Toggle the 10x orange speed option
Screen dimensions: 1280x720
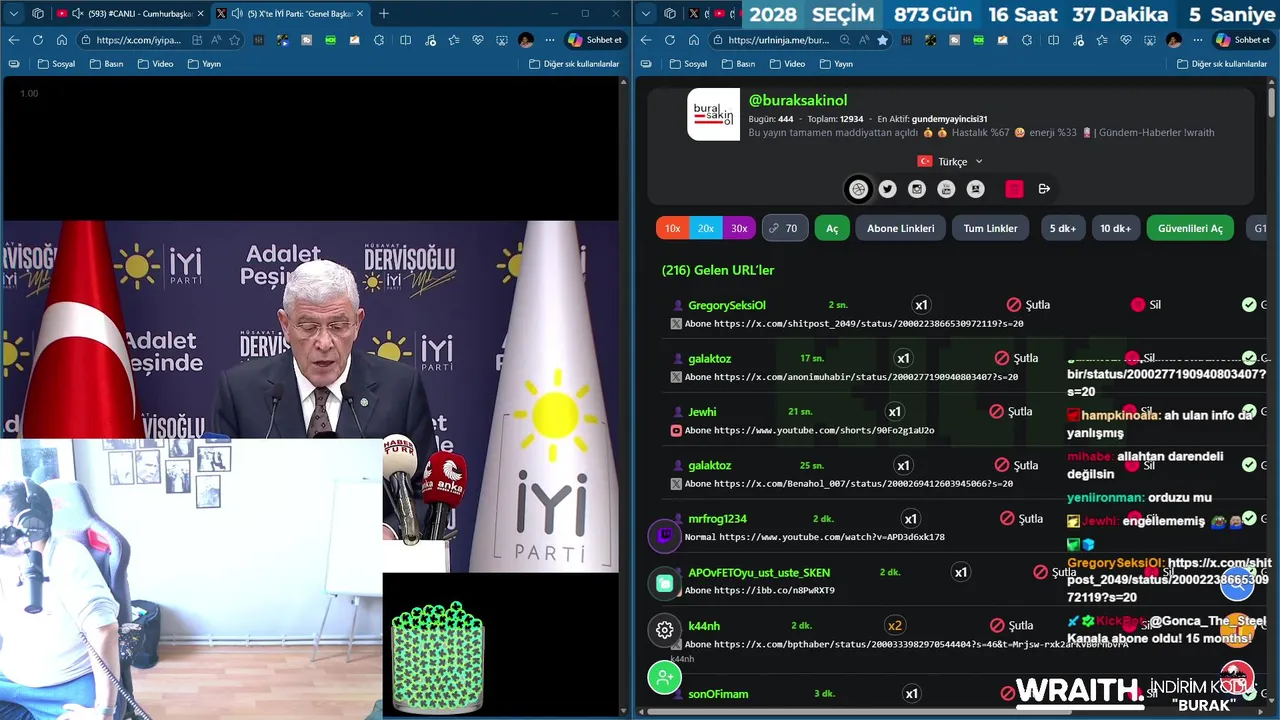(673, 228)
